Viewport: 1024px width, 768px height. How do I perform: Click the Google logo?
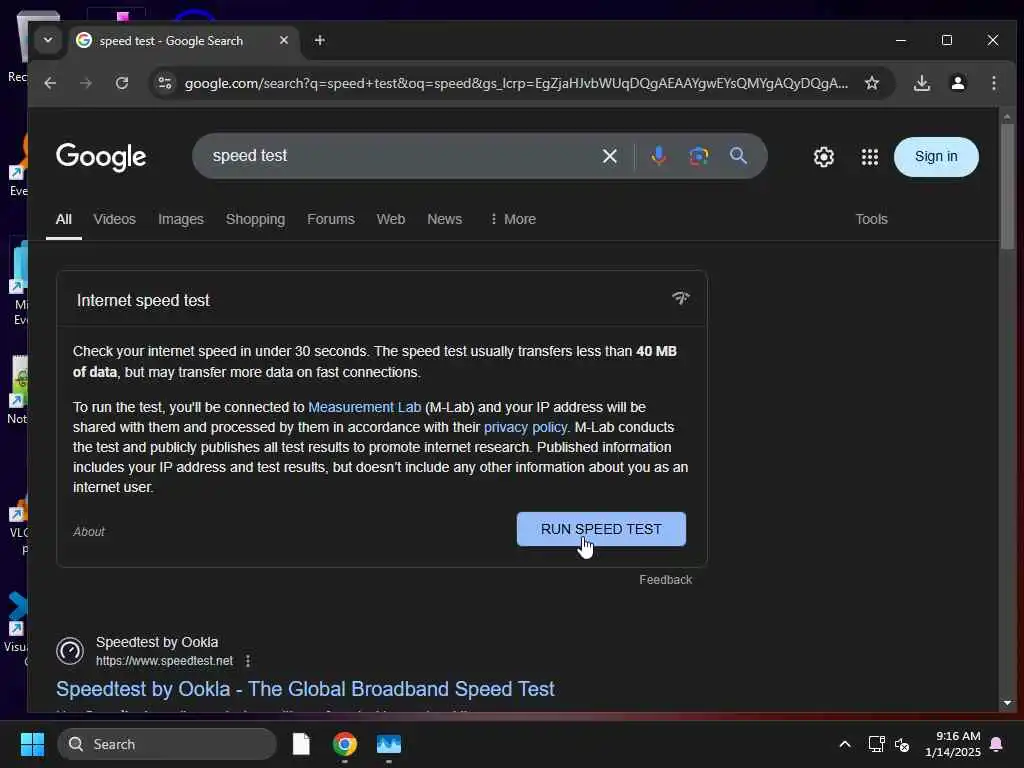101,157
